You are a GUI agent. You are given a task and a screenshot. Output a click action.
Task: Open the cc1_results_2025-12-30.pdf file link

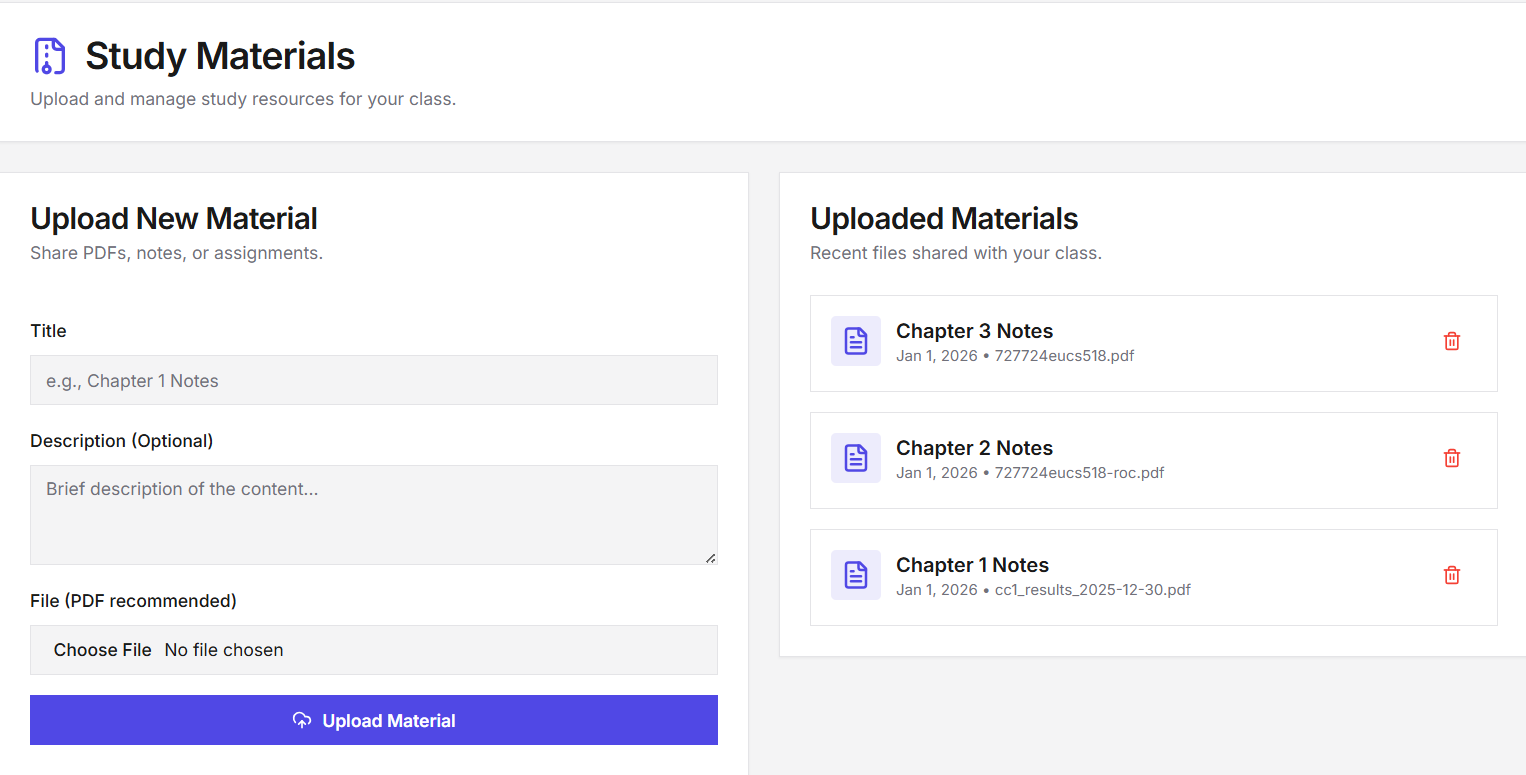click(1092, 589)
